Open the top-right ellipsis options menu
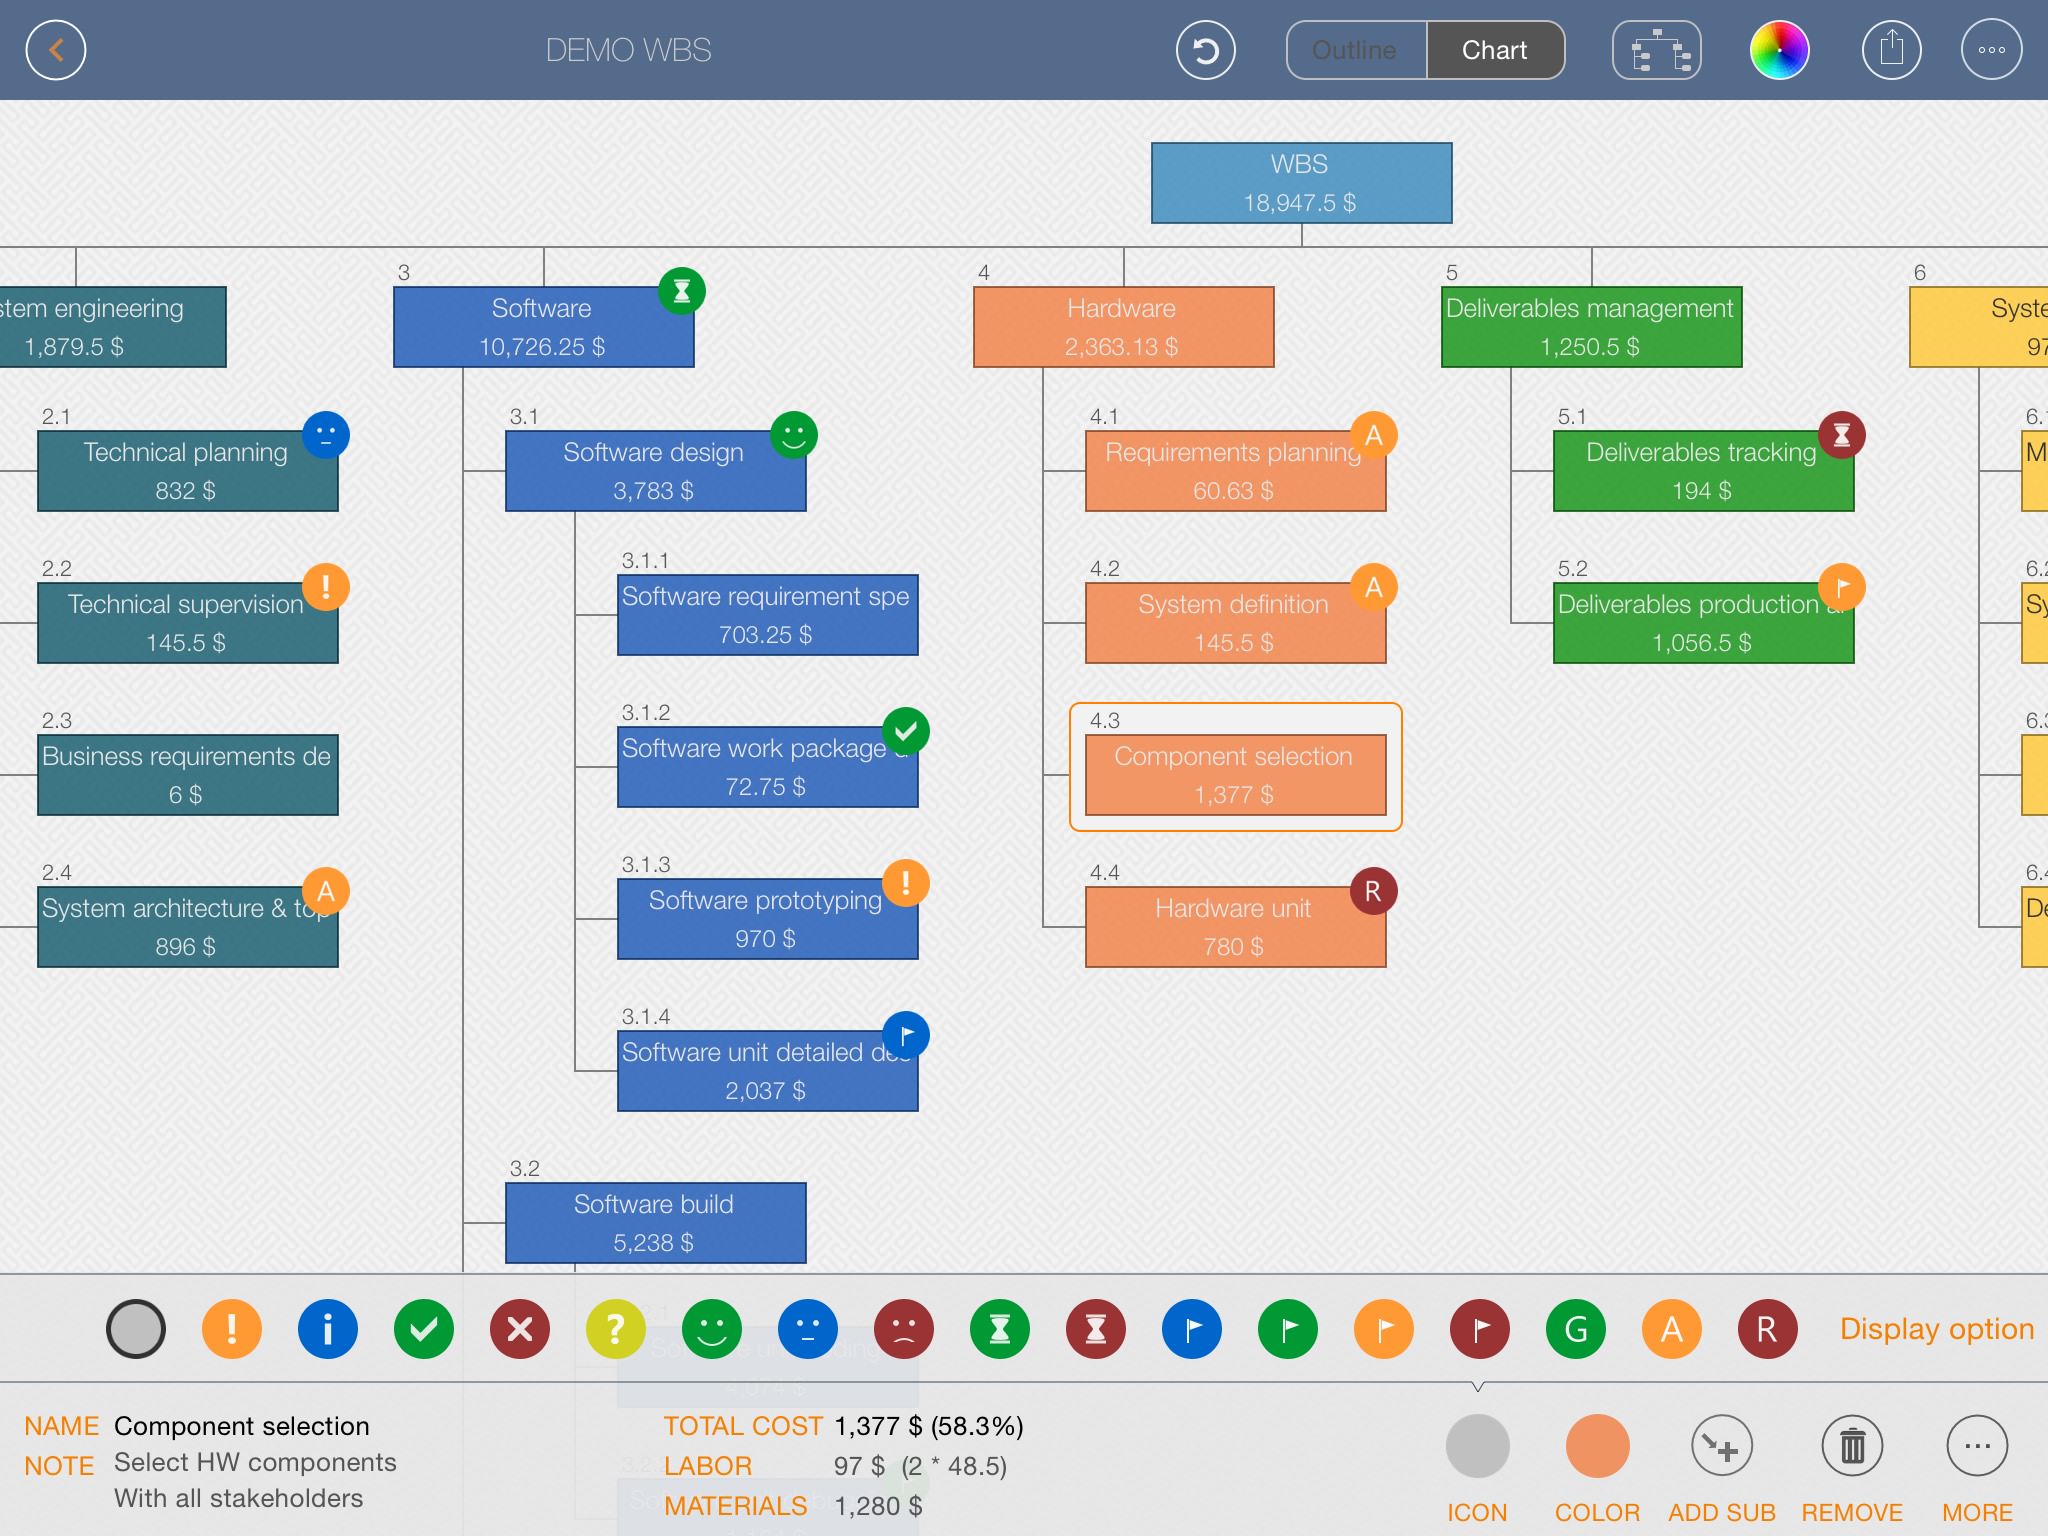Image resolution: width=2048 pixels, height=1536 pixels. click(x=1991, y=50)
